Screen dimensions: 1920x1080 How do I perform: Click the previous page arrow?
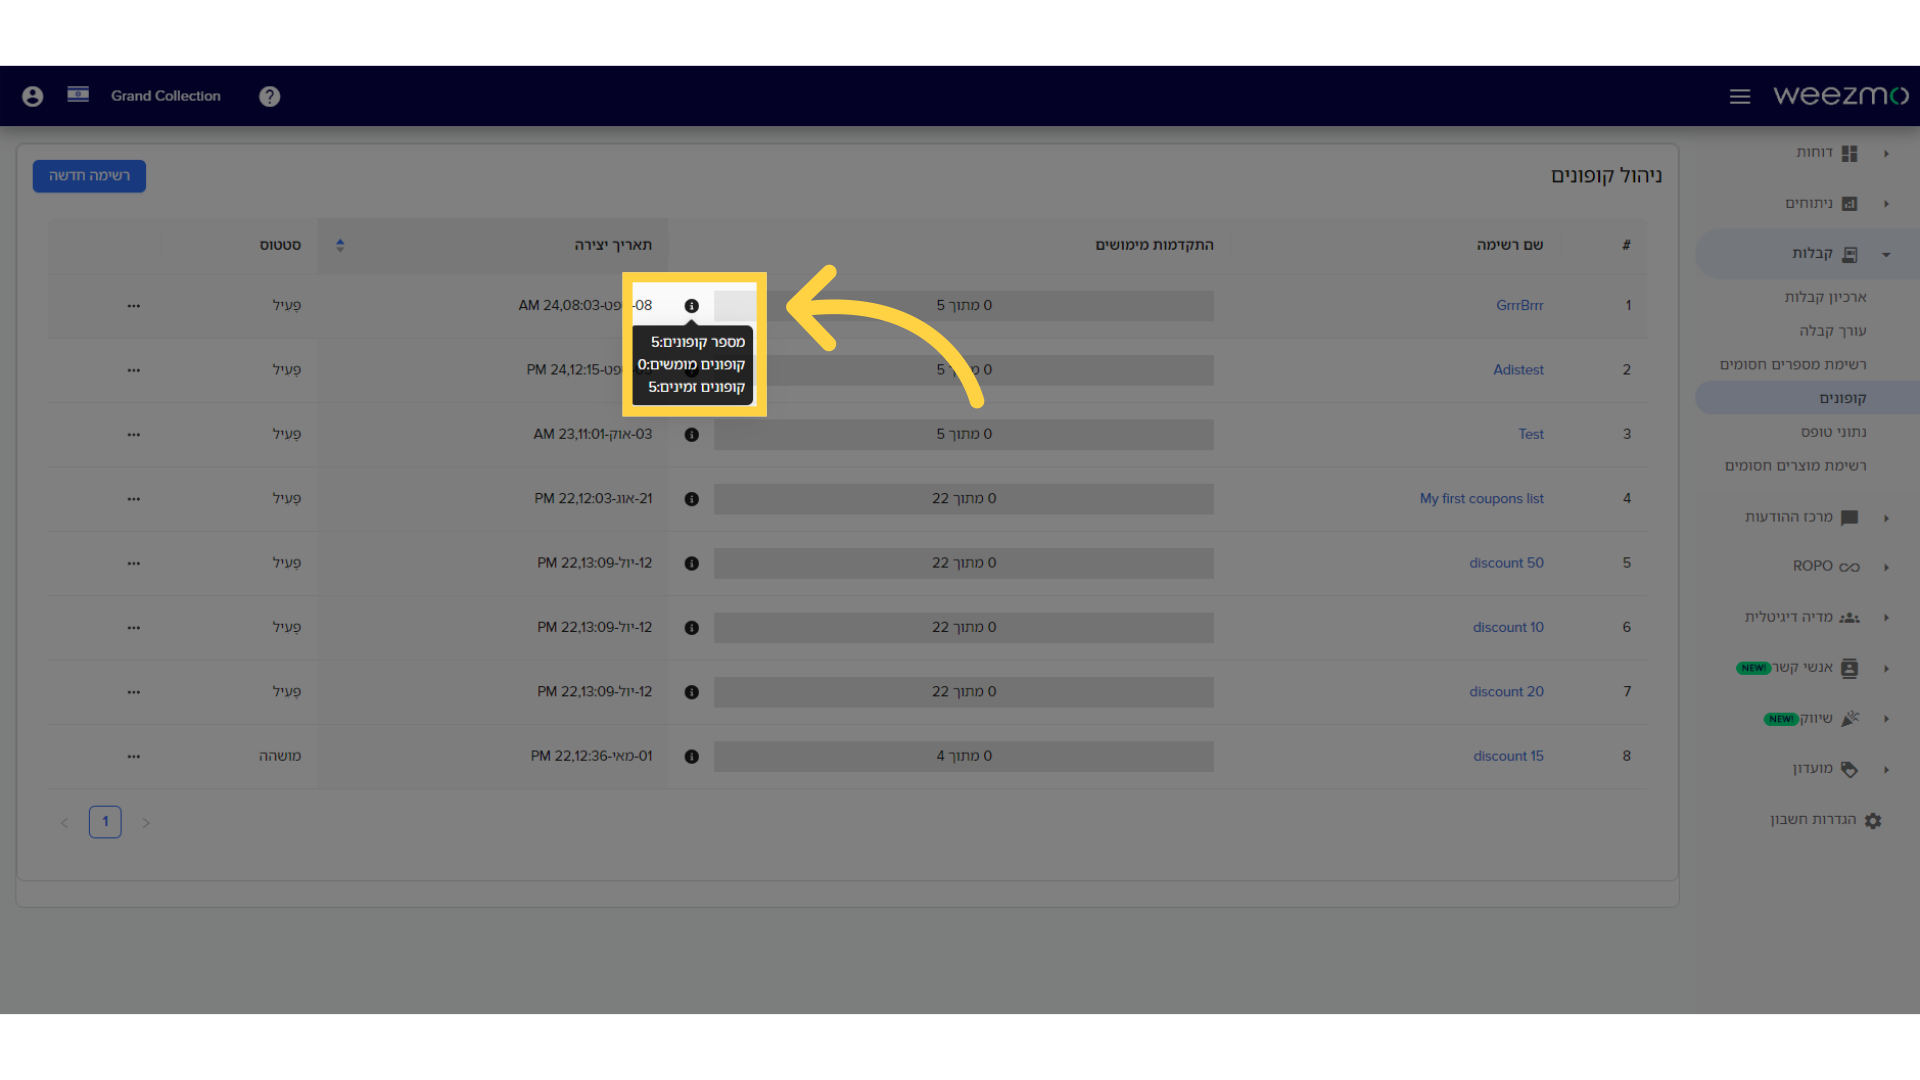tap(64, 823)
